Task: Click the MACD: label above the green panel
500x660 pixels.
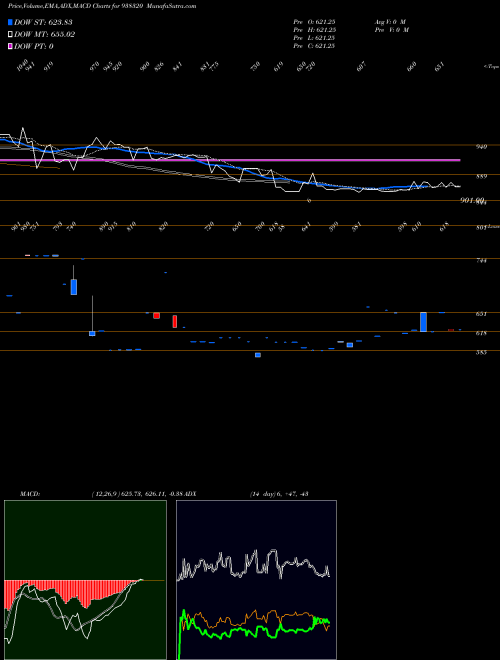Action: click(30, 494)
